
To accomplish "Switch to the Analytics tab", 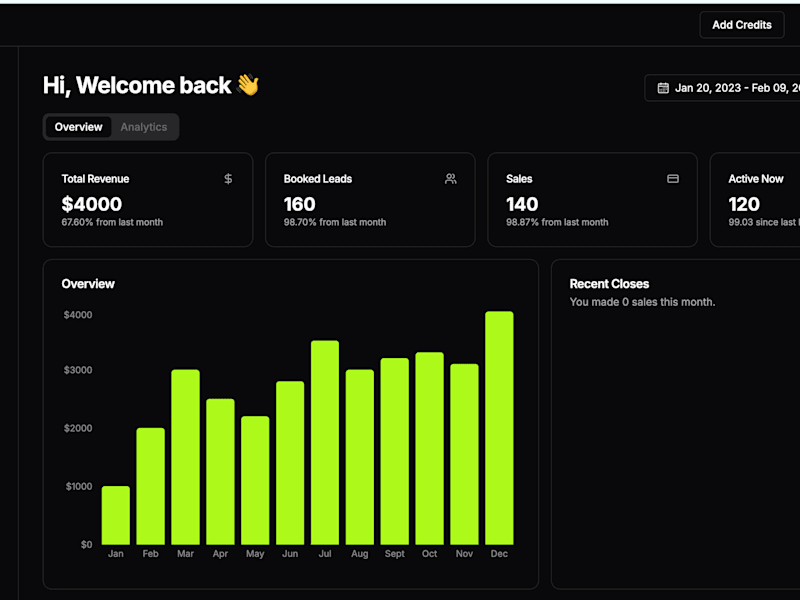I will (x=144, y=127).
